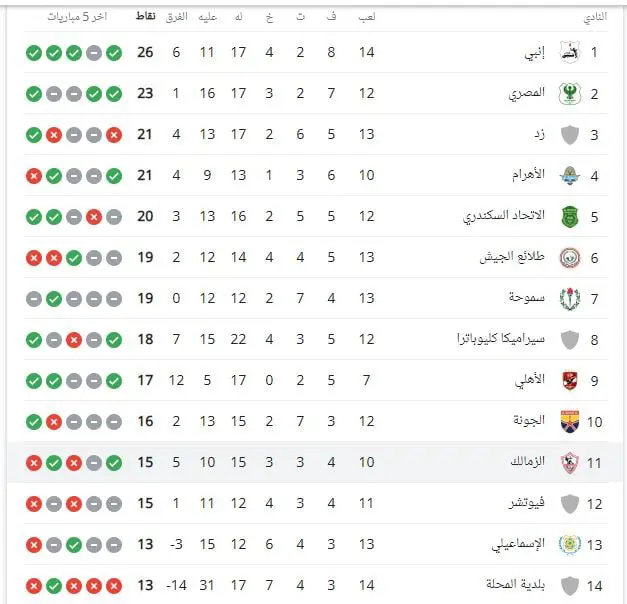Click الاتحاد السكندري's red loss result icon
The height and width of the screenshot is (604, 627).
click(x=94, y=217)
